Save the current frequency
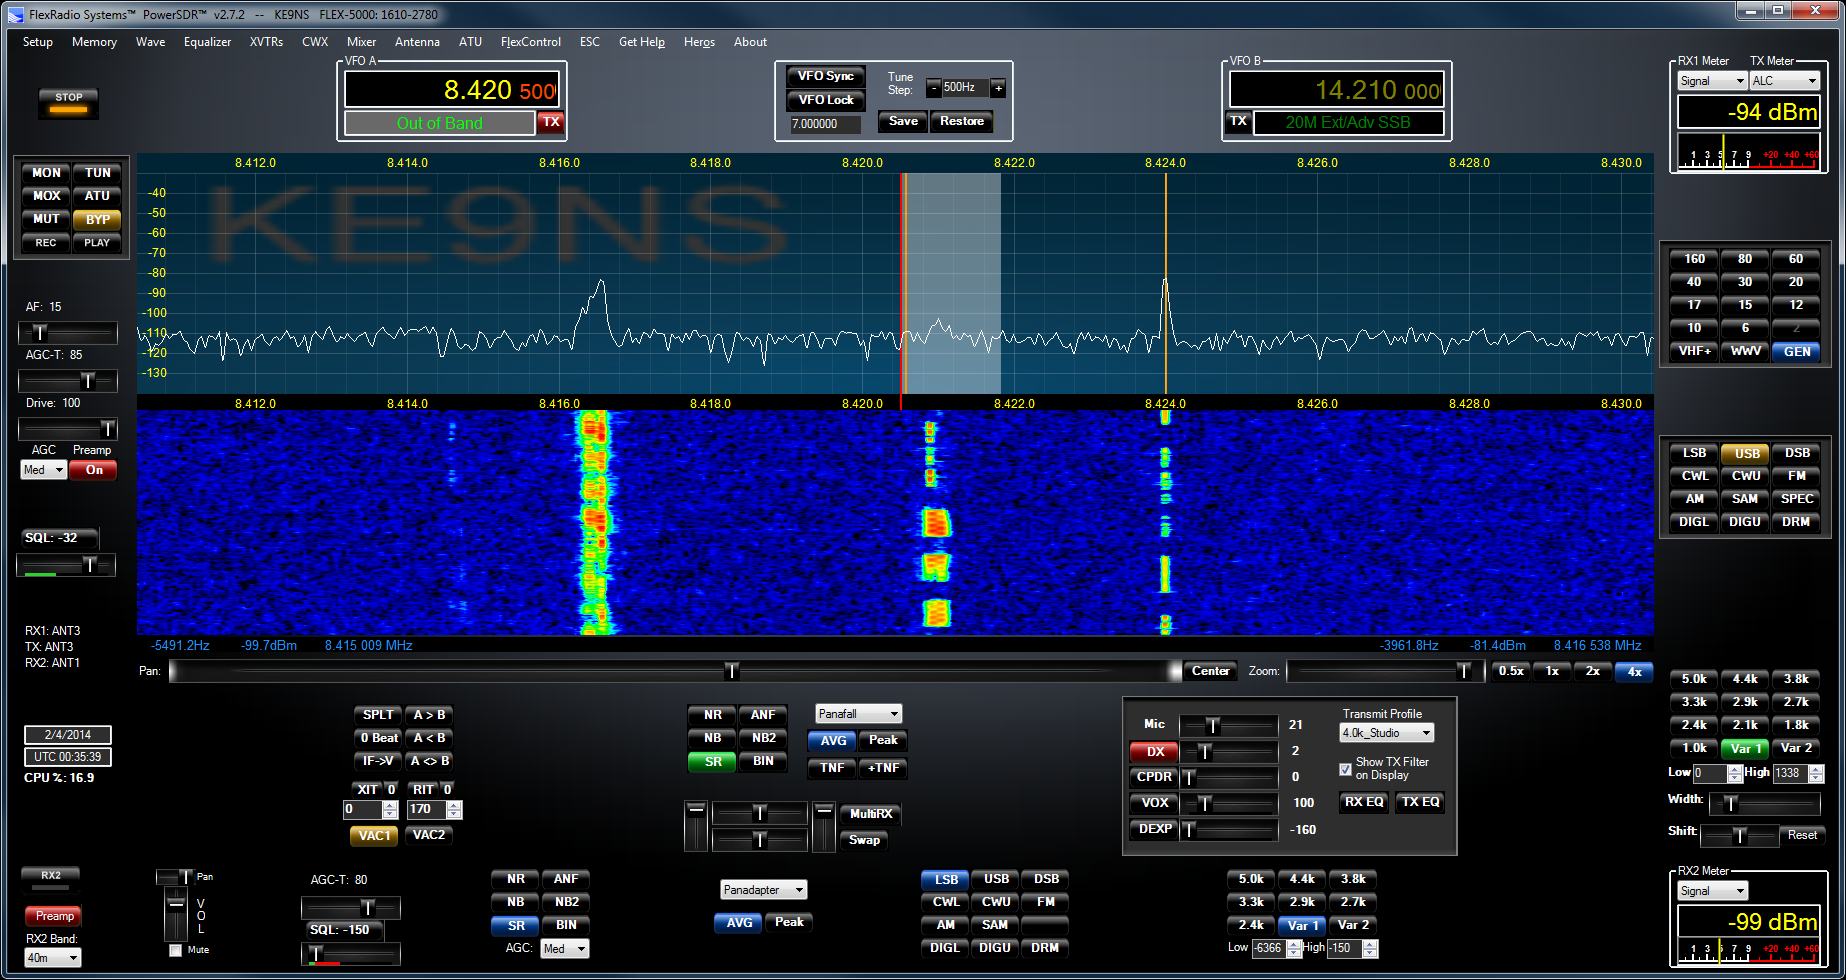1846x980 pixels. point(903,121)
